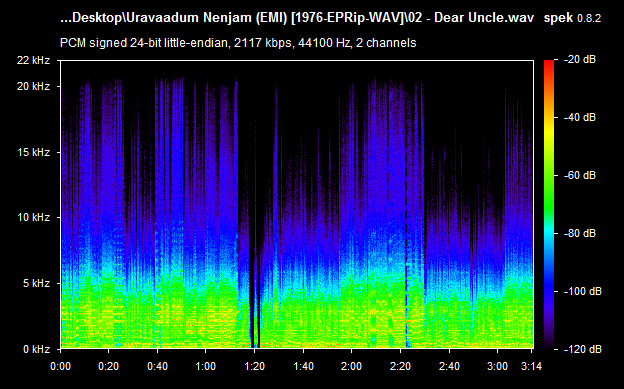624x389 pixels.
Task: Click the 22 kHz frequency label
Action: [33, 60]
